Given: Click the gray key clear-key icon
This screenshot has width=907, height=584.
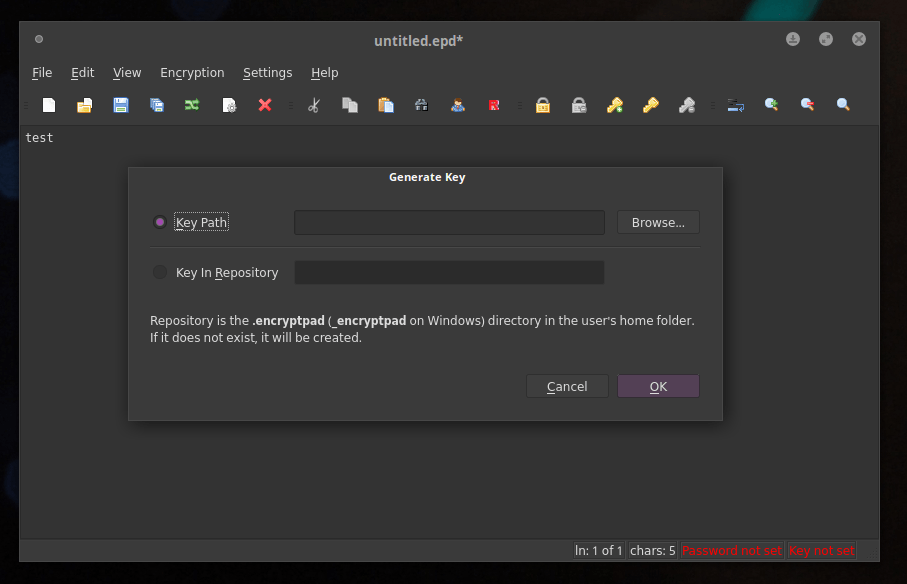Looking at the screenshot, I should (687, 105).
